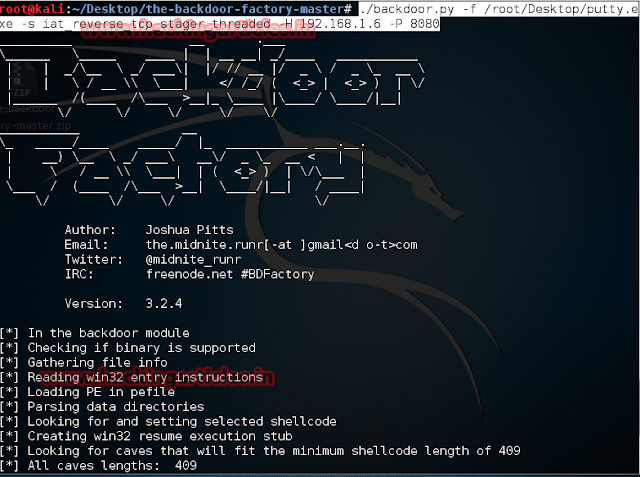Click the port value '8080'
This screenshot has height=477, width=640.
[x=424, y=24]
